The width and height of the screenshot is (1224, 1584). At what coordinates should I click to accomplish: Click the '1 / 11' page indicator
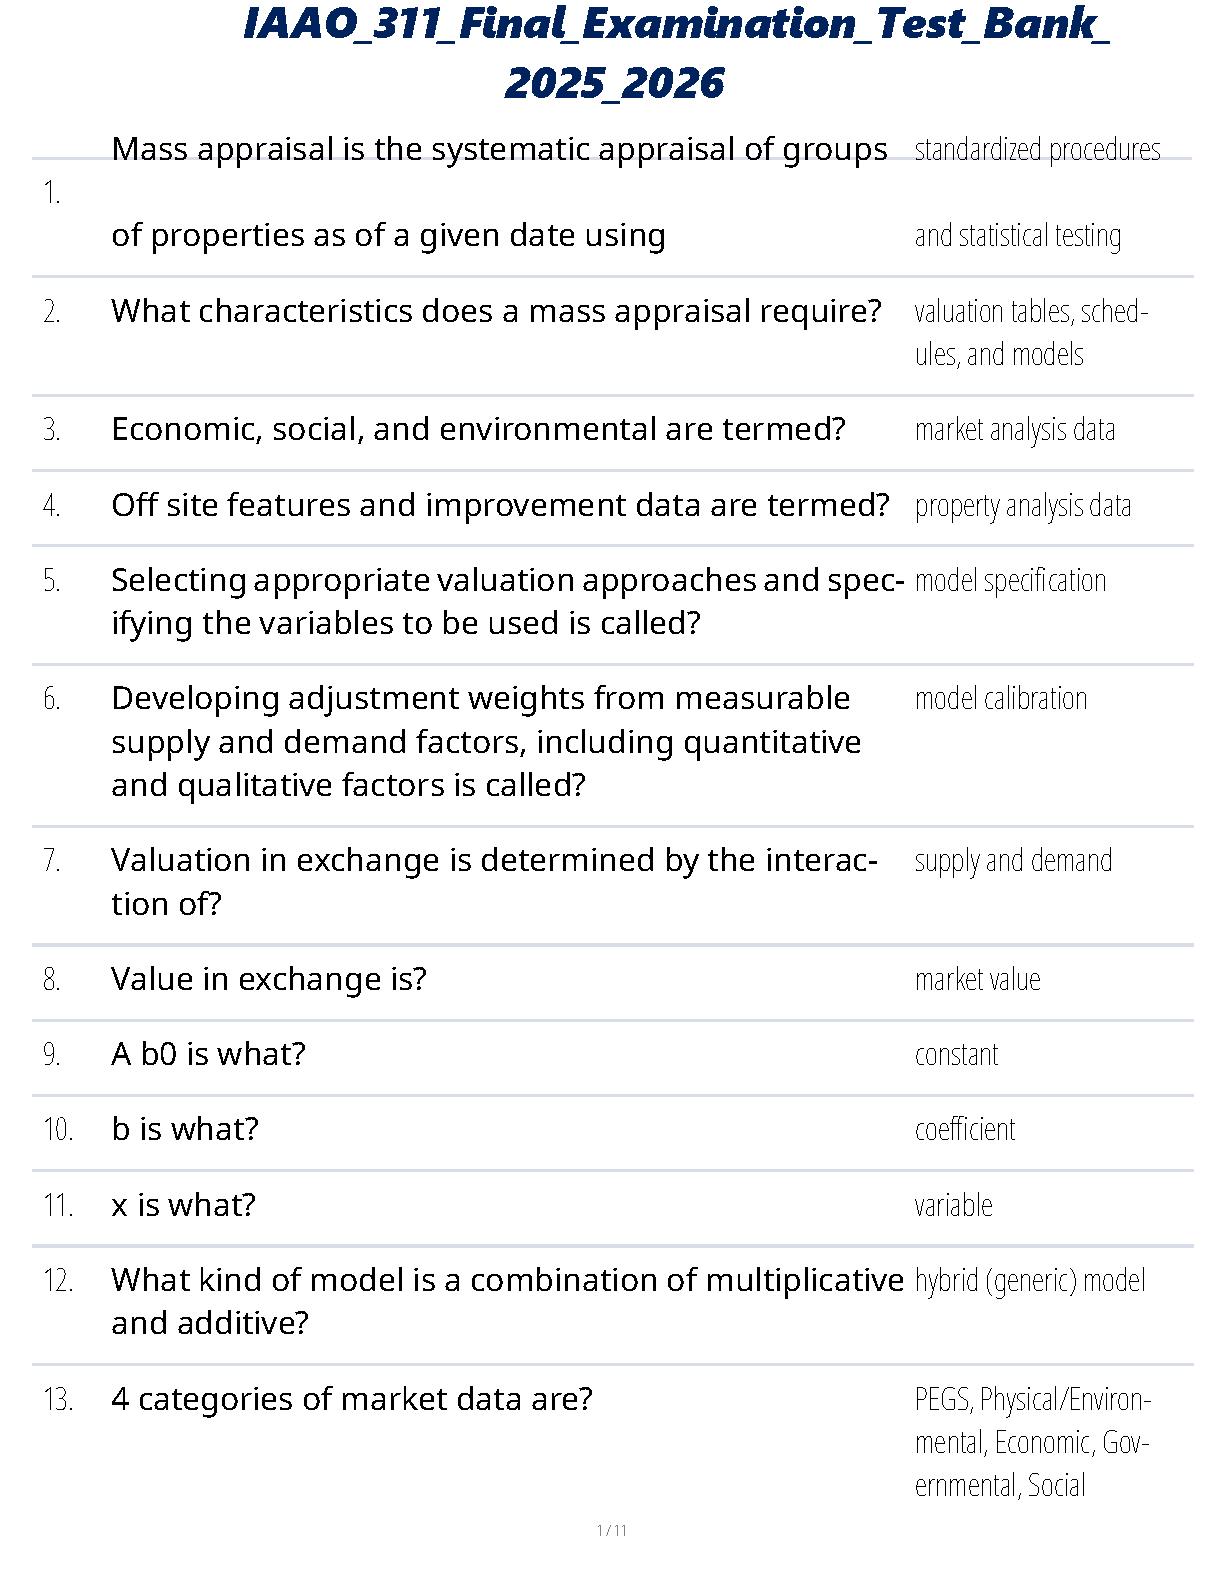611,1530
